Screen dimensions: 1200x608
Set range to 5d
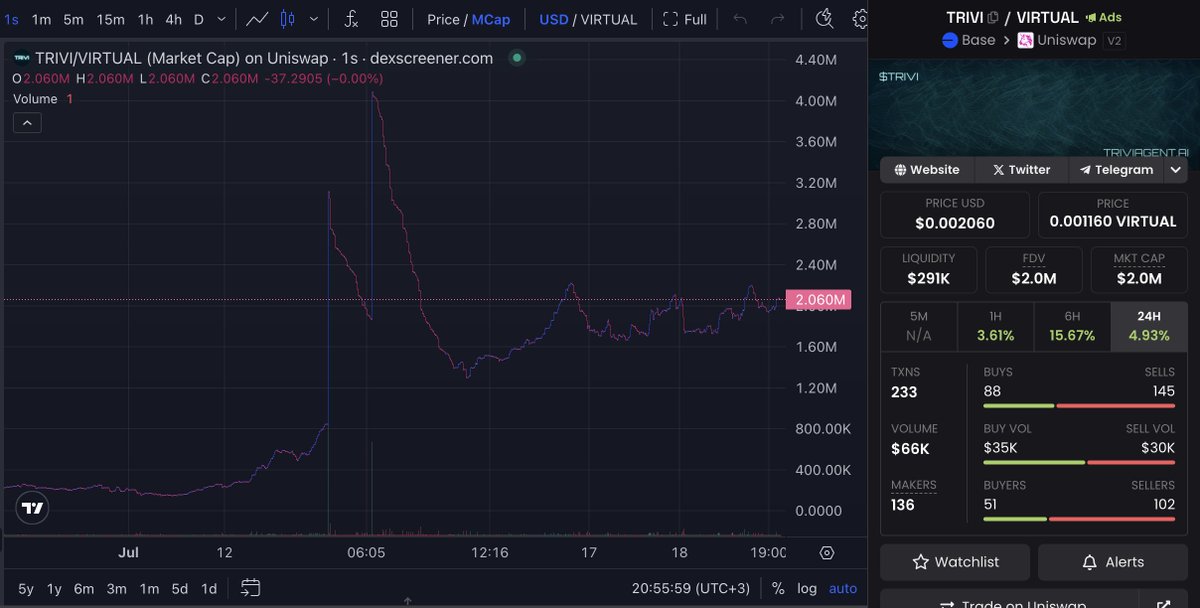coord(179,588)
